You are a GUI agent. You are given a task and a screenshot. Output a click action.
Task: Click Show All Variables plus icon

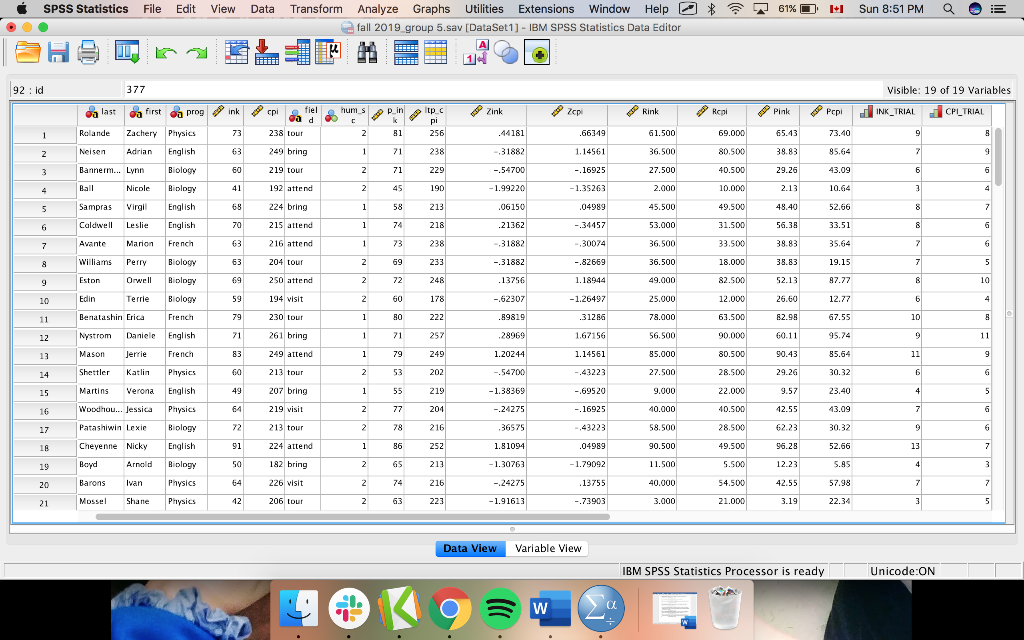(x=537, y=52)
